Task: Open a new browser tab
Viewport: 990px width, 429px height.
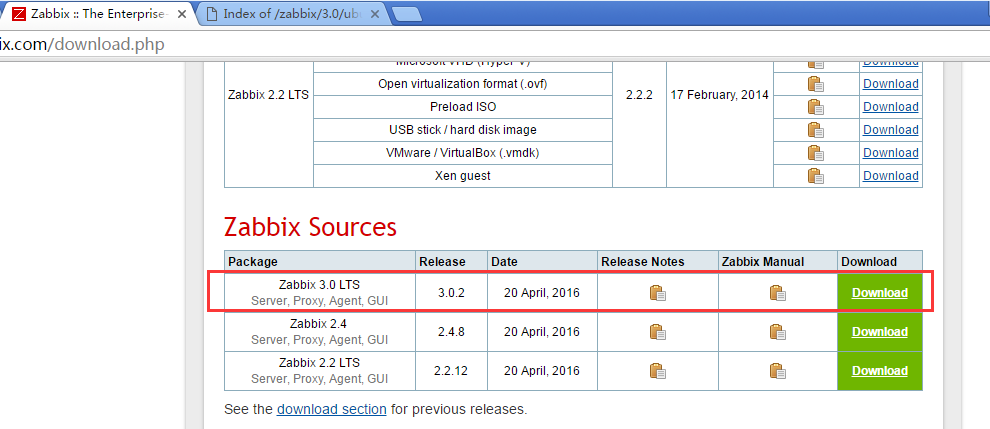Action: (407, 15)
